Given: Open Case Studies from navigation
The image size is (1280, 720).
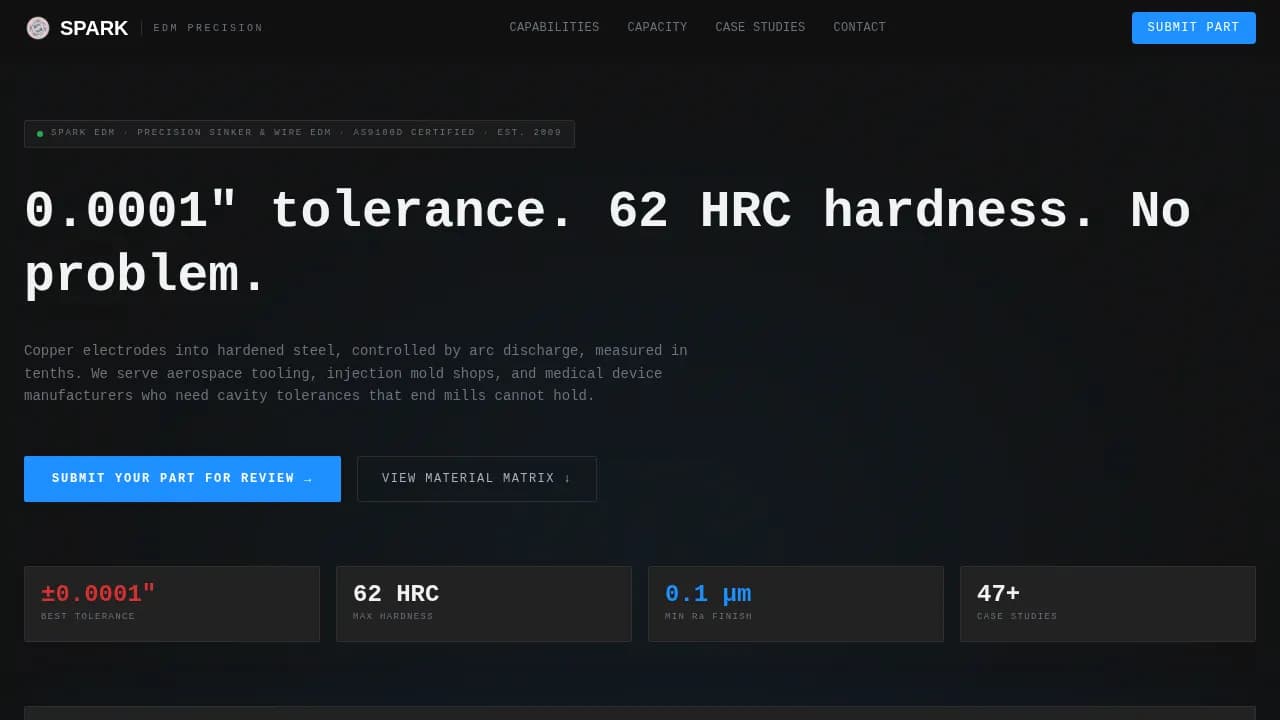Looking at the screenshot, I should tap(760, 27).
